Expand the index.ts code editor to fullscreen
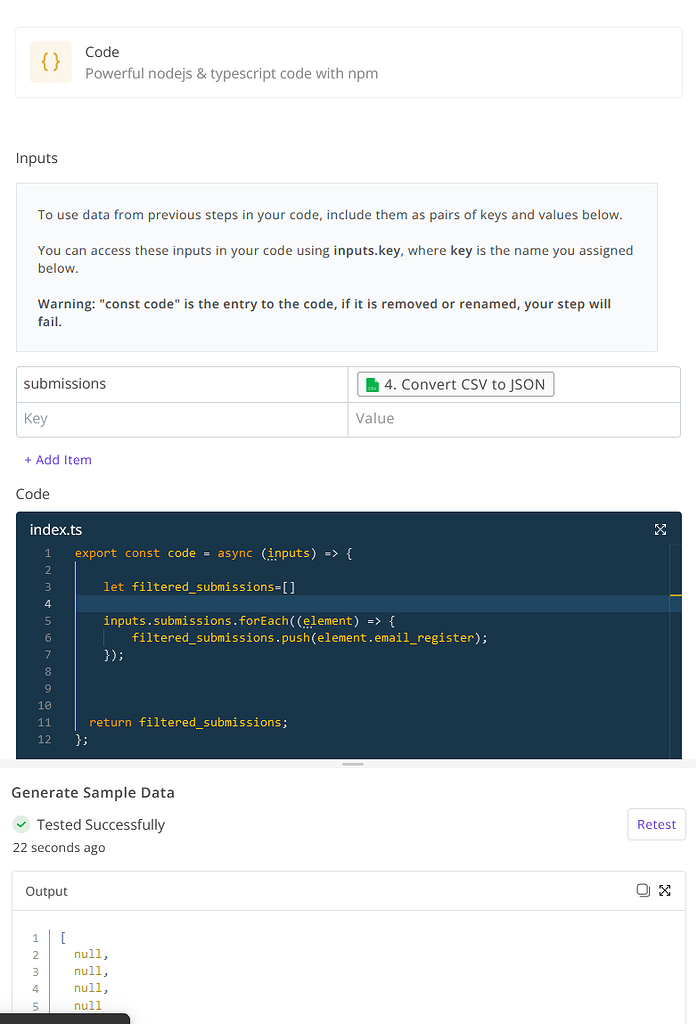 pos(660,529)
